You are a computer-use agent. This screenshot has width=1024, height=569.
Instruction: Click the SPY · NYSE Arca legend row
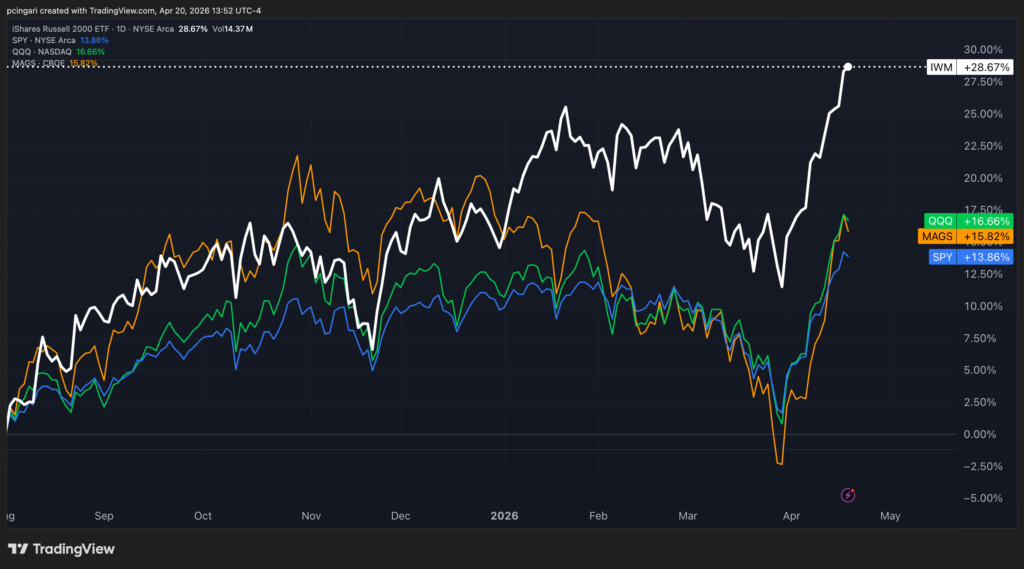[x=60, y=41]
